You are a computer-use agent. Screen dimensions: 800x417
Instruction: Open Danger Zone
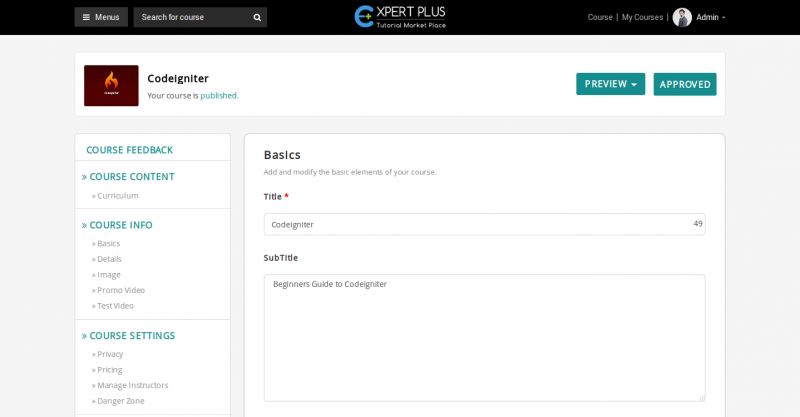pos(120,401)
